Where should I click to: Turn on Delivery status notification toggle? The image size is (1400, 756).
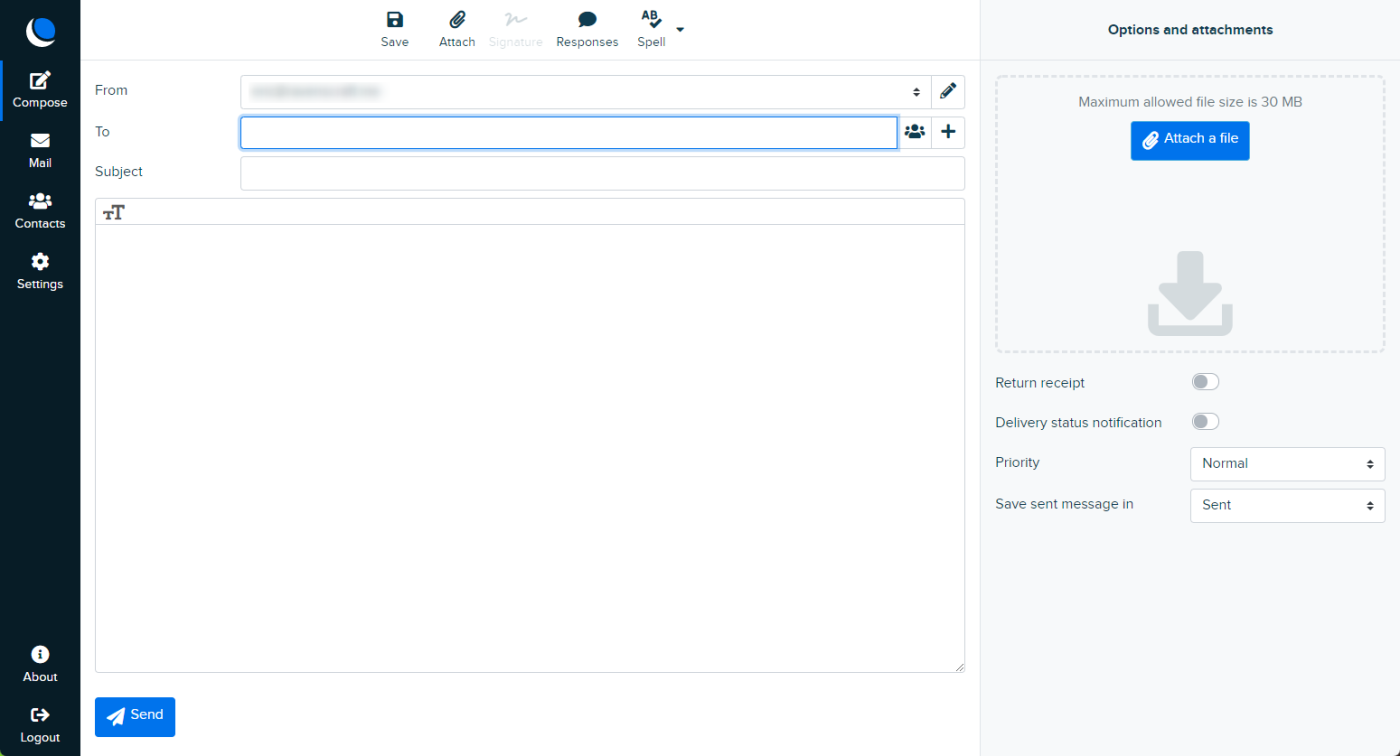pos(1205,422)
